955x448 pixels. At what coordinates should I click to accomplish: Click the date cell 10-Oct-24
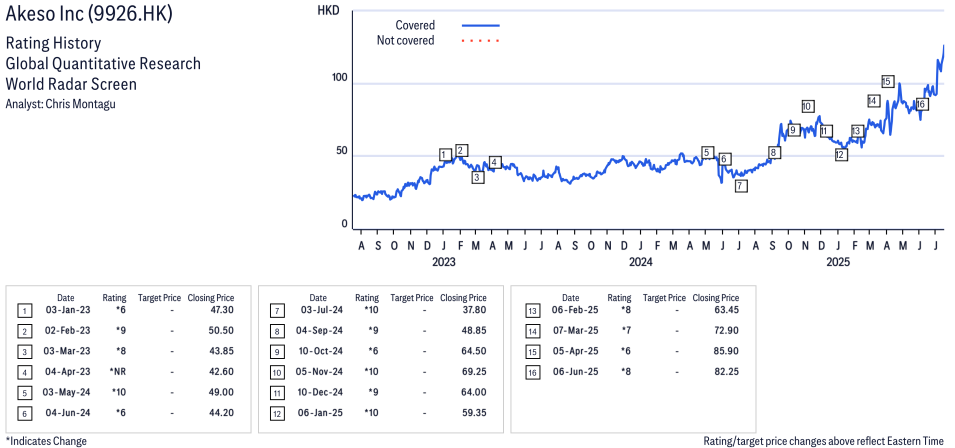(x=320, y=351)
